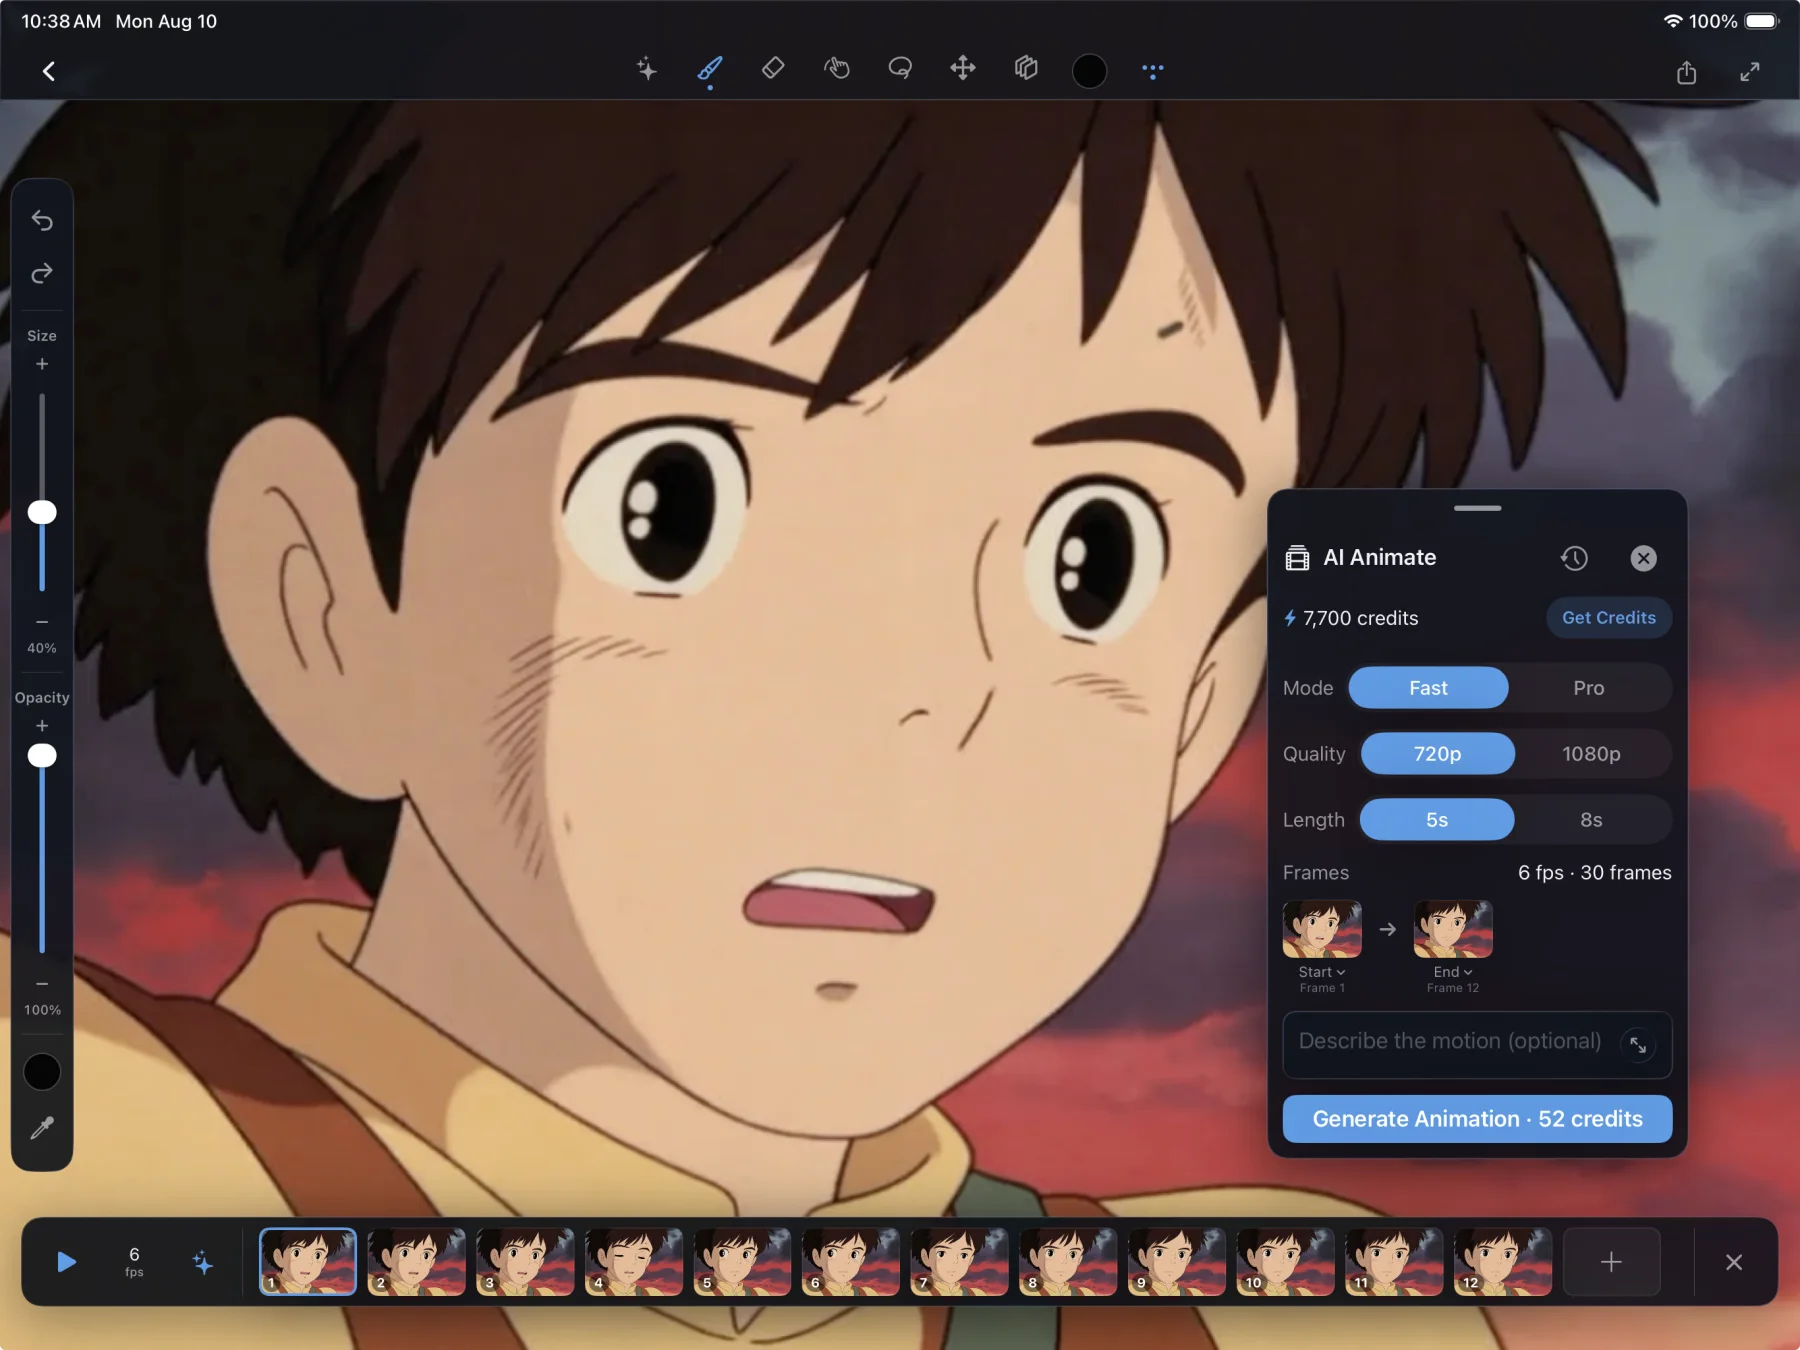The width and height of the screenshot is (1800, 1350).
Task: Close the AI Animate panel
Action: [1643, 558]
